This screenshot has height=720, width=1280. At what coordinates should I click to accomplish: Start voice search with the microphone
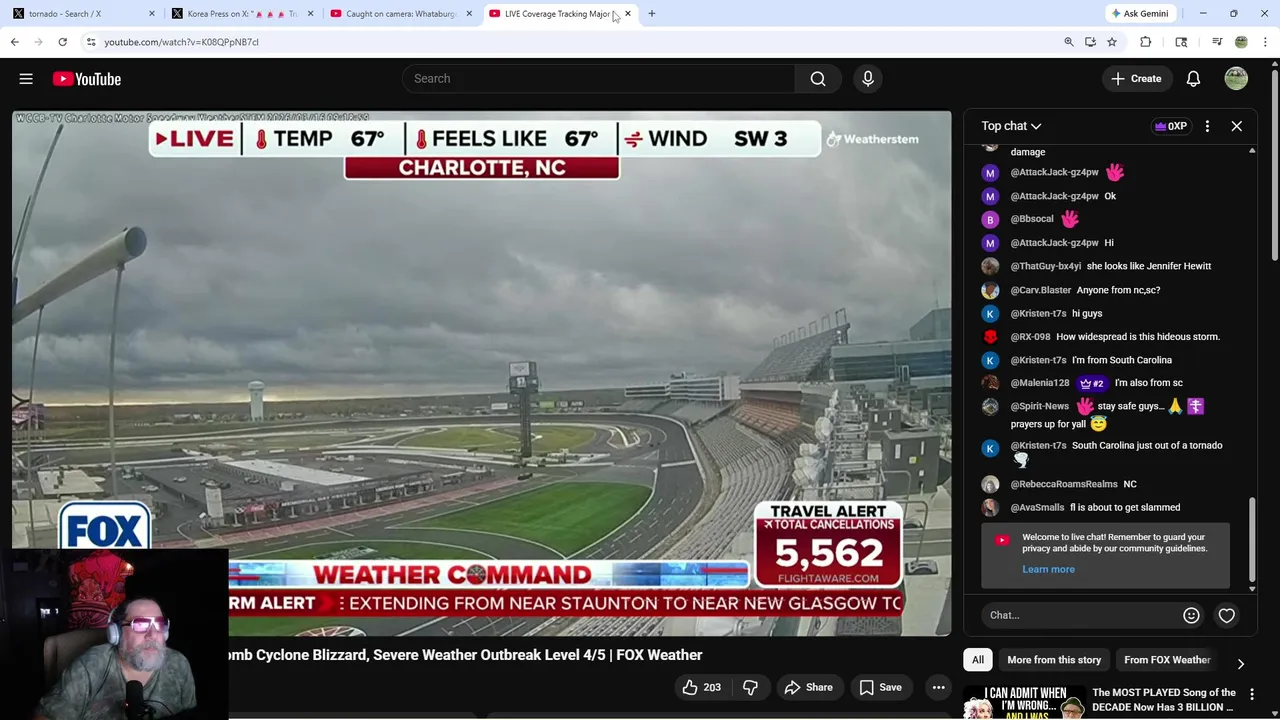click(868, 79)
